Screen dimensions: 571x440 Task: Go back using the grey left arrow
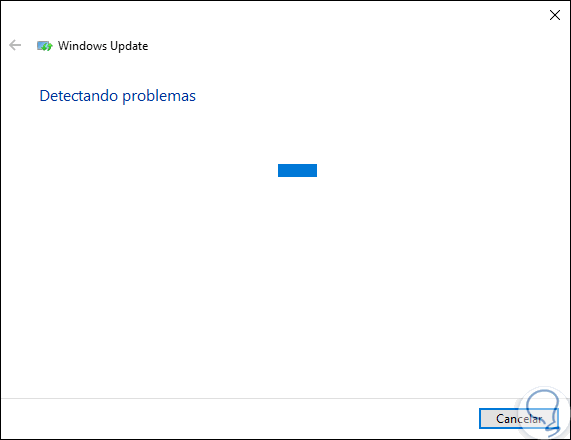(x=15, y=45)
